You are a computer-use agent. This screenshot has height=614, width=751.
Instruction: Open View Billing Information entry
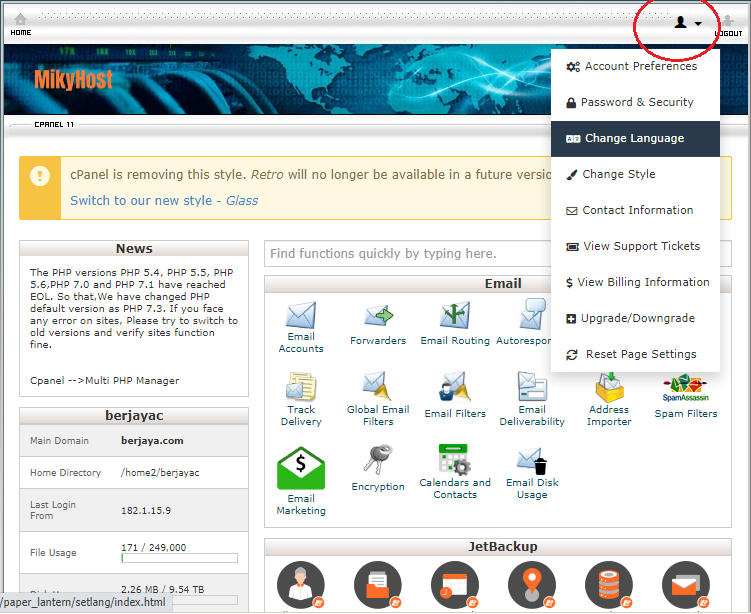click(635, 282)
